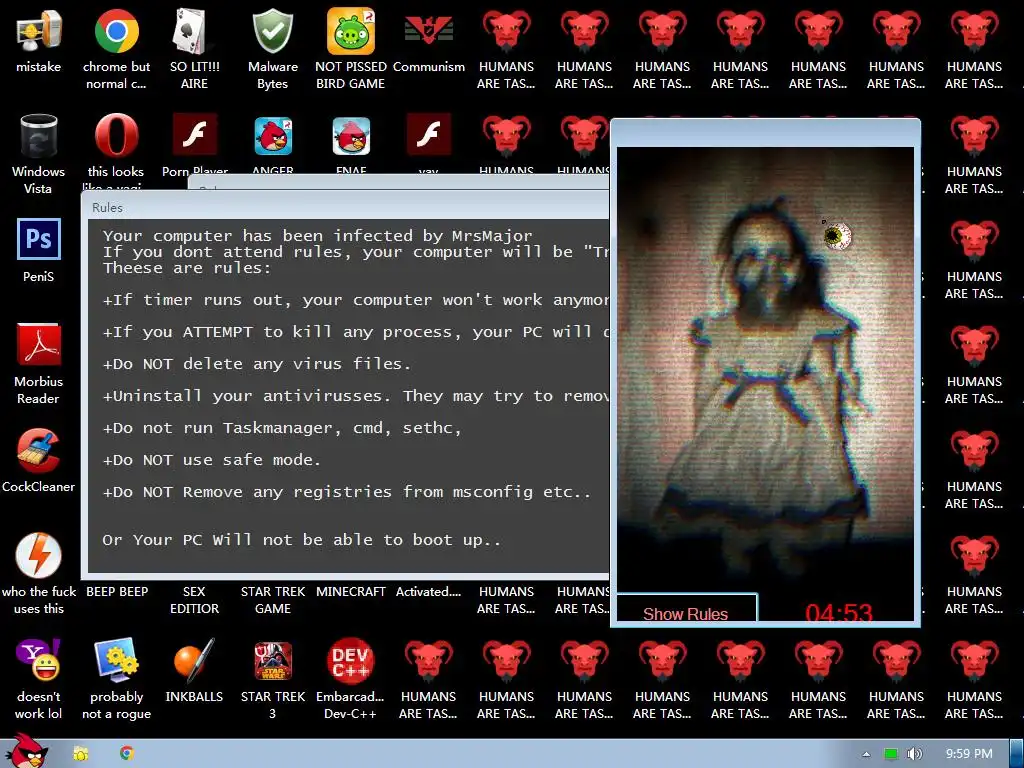This screenshot has width=1024, height=768.
Task: Open the 'FNAF' Angry Birds icon
Action: pos(351,136)
